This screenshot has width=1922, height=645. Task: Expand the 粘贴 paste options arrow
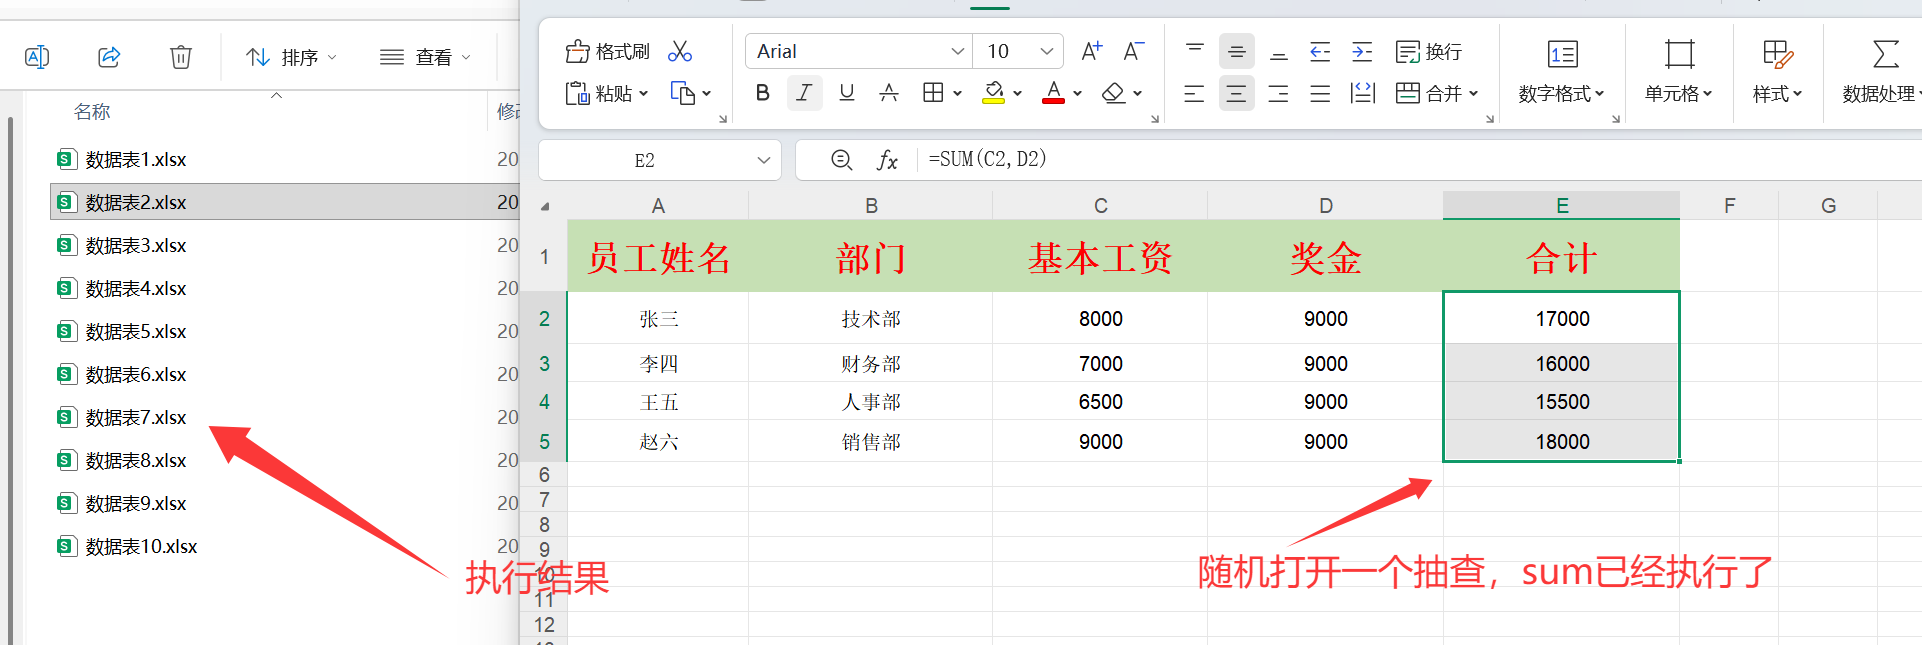(x=643, y=93)
